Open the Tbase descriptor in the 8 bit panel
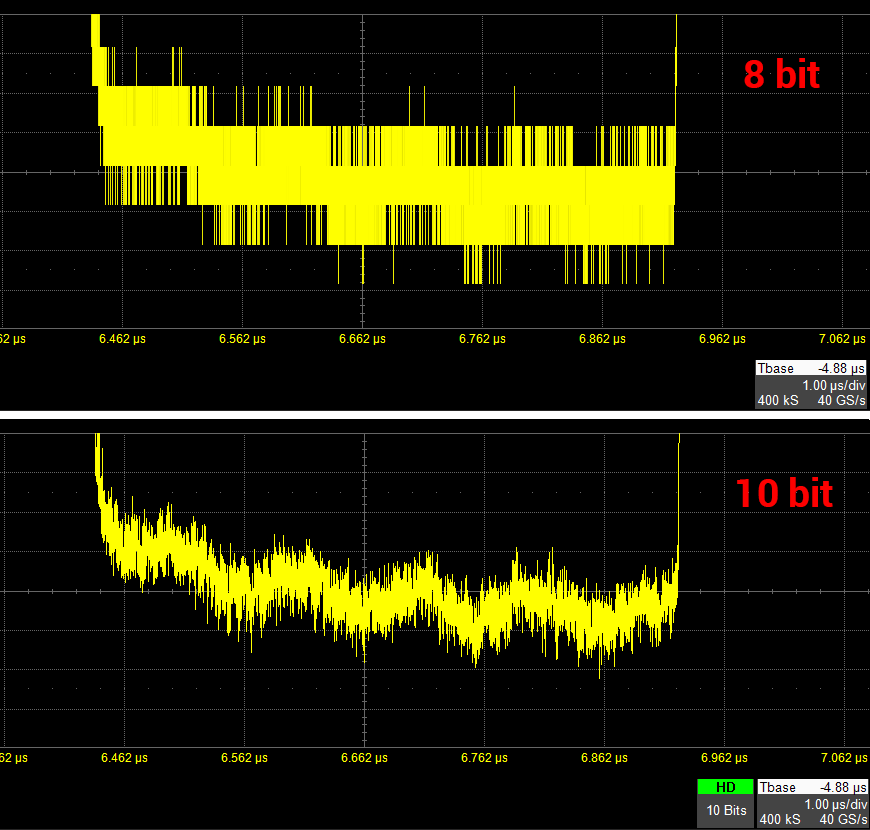The image size is (870, 830). pyautogui.click(x=777, y=369)
